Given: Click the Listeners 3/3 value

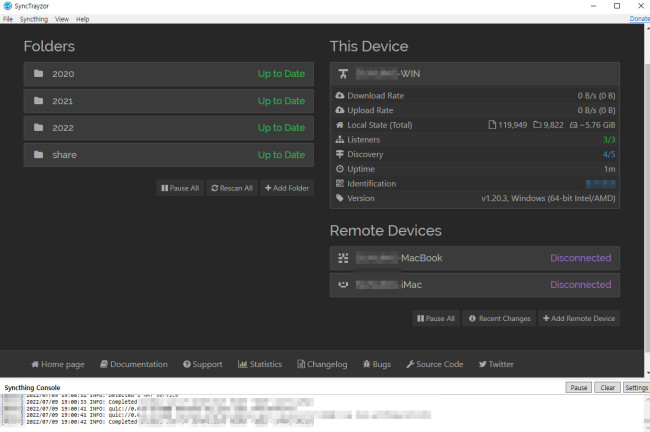Looking at the screenshot, I should (609, 140).
